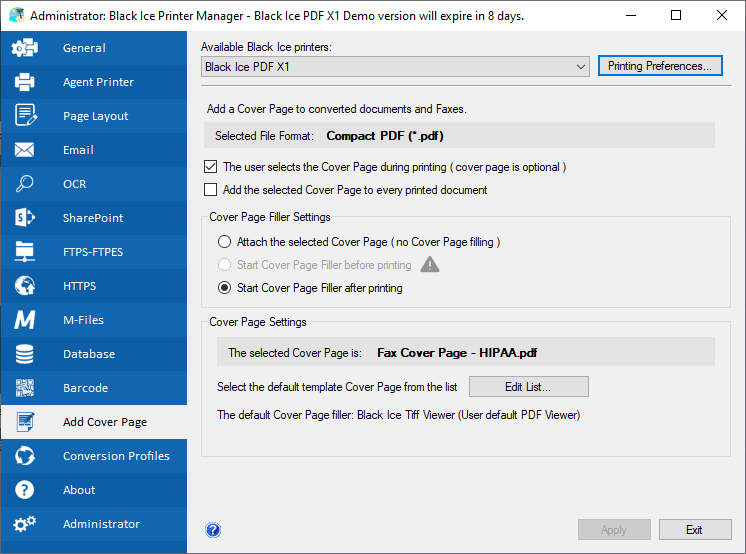746x554 pixels.
Task: Open the SharePoint icon in sidebar
Action: [25, 218]
